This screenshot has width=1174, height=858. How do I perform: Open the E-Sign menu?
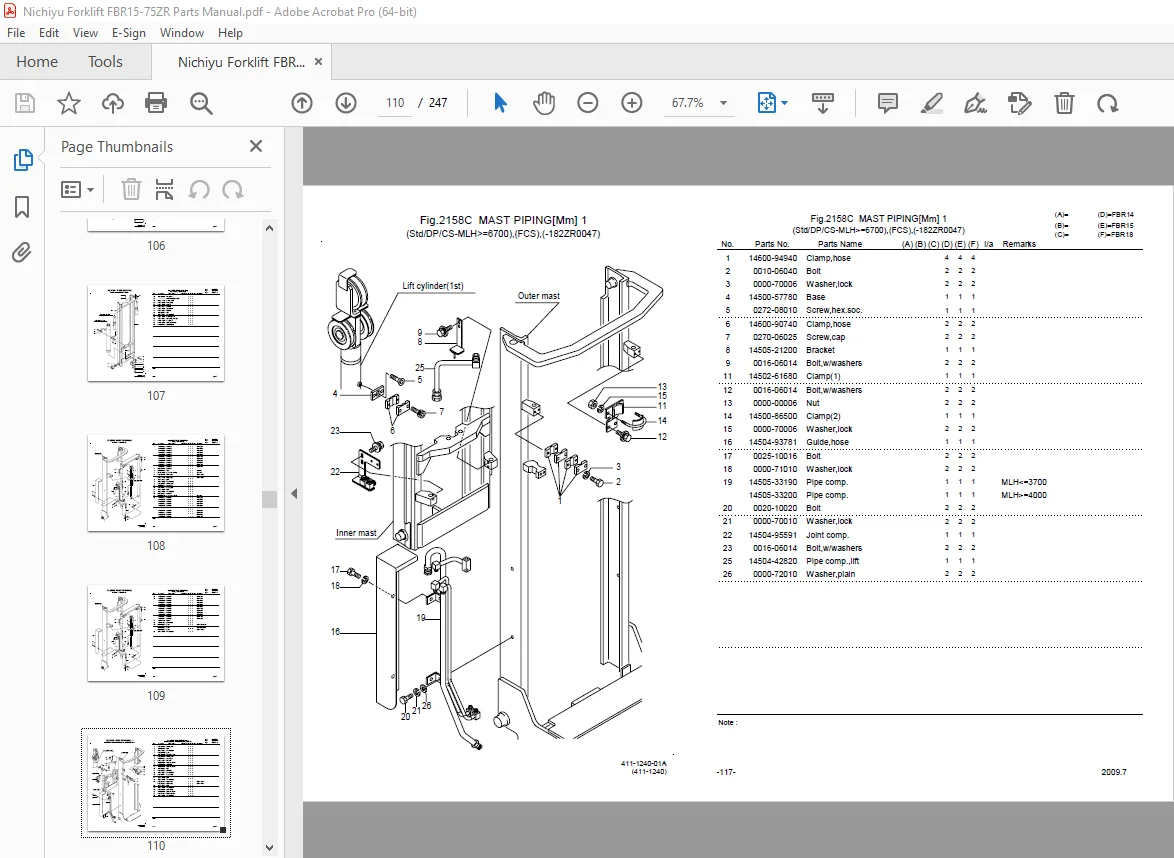pyautogui.click(x=129, y=33)
